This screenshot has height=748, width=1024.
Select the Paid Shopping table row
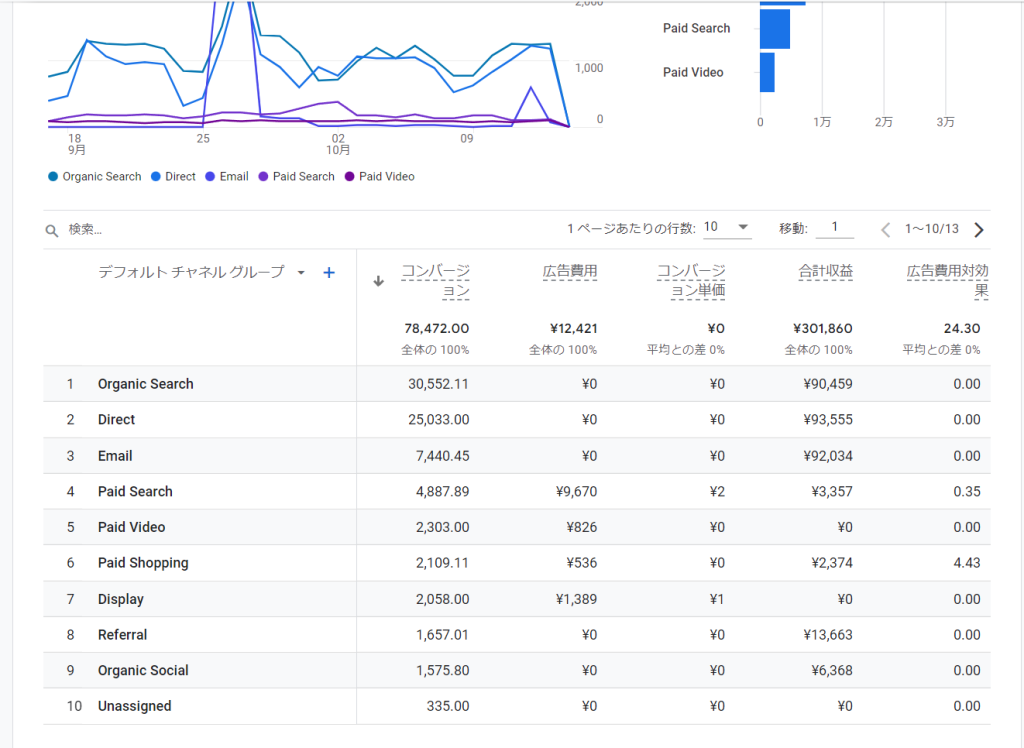(517, 563)
